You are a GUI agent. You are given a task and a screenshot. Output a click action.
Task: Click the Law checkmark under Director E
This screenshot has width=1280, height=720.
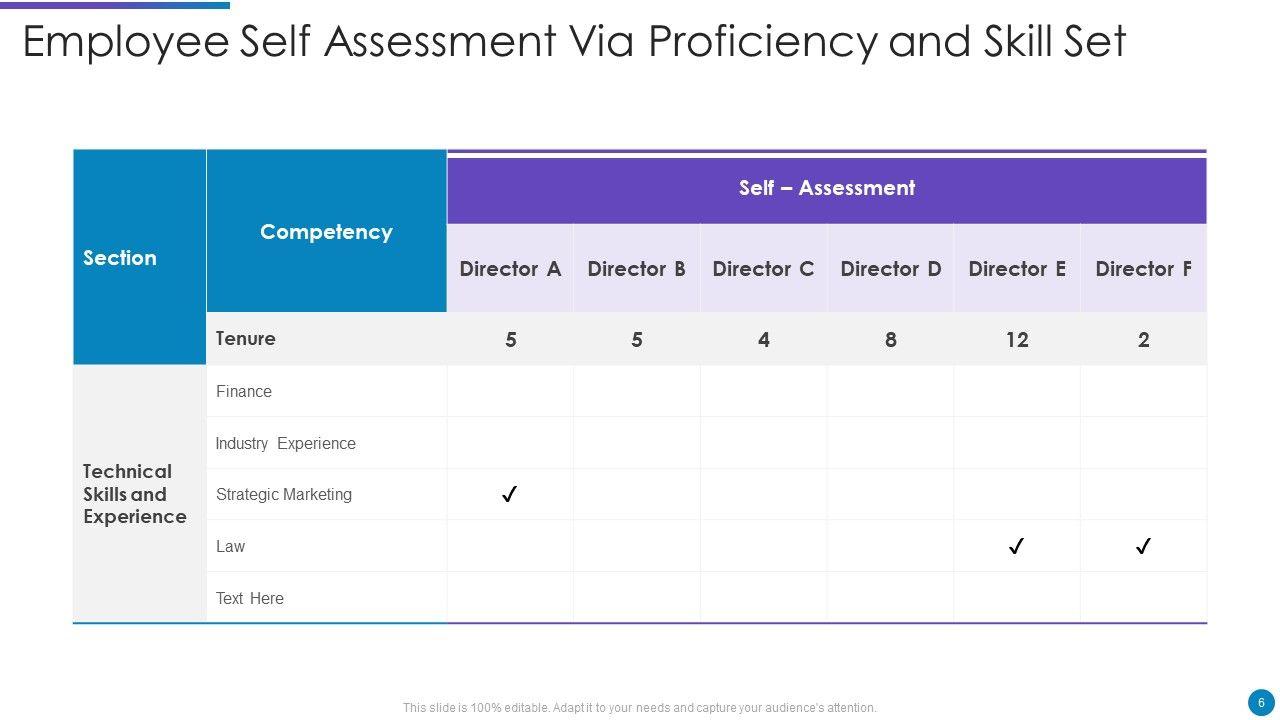pos(1016,547)
